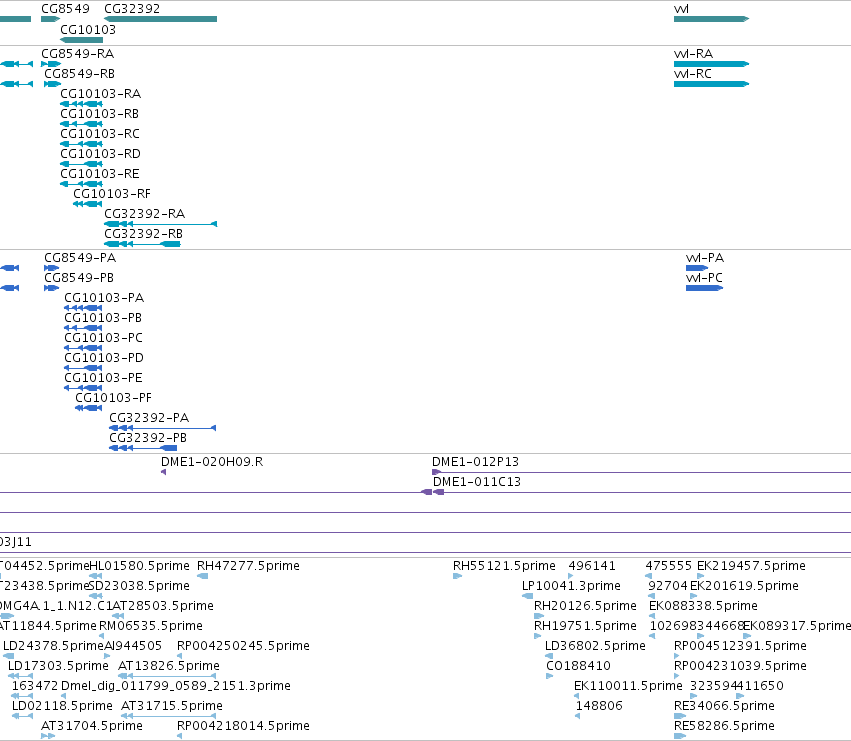Select the CG10103 gene bar glyph

pyautogui.click(x=81, y=40)
